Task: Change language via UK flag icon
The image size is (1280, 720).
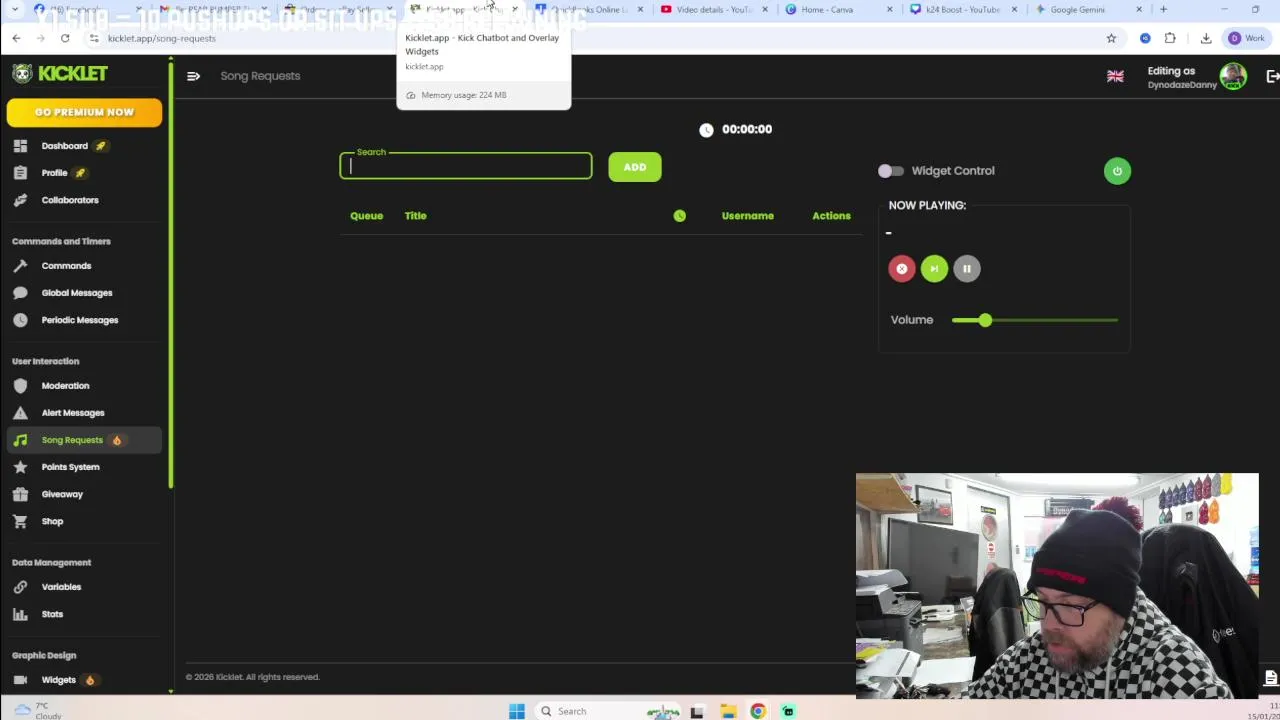Action: (1115, 77)
